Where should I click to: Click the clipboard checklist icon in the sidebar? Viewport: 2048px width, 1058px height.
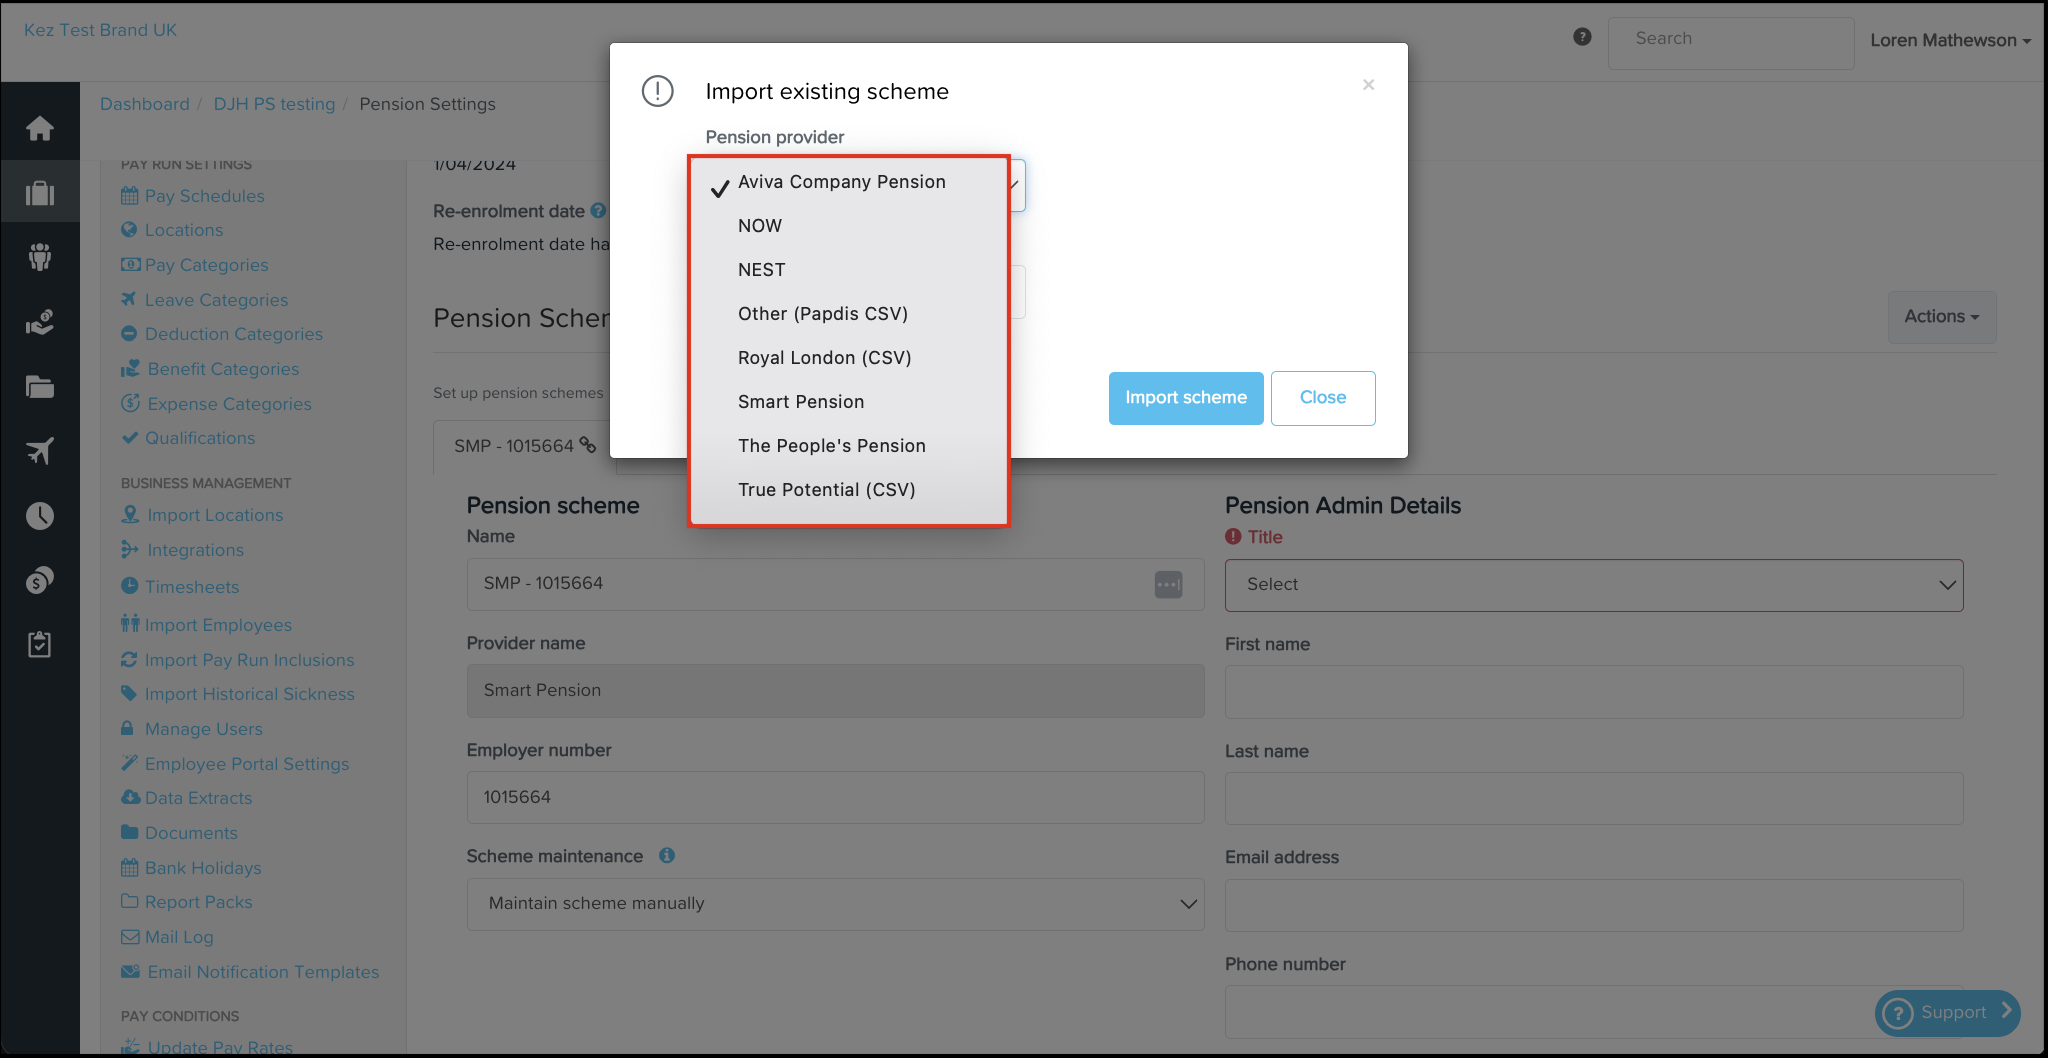point(40,645)
